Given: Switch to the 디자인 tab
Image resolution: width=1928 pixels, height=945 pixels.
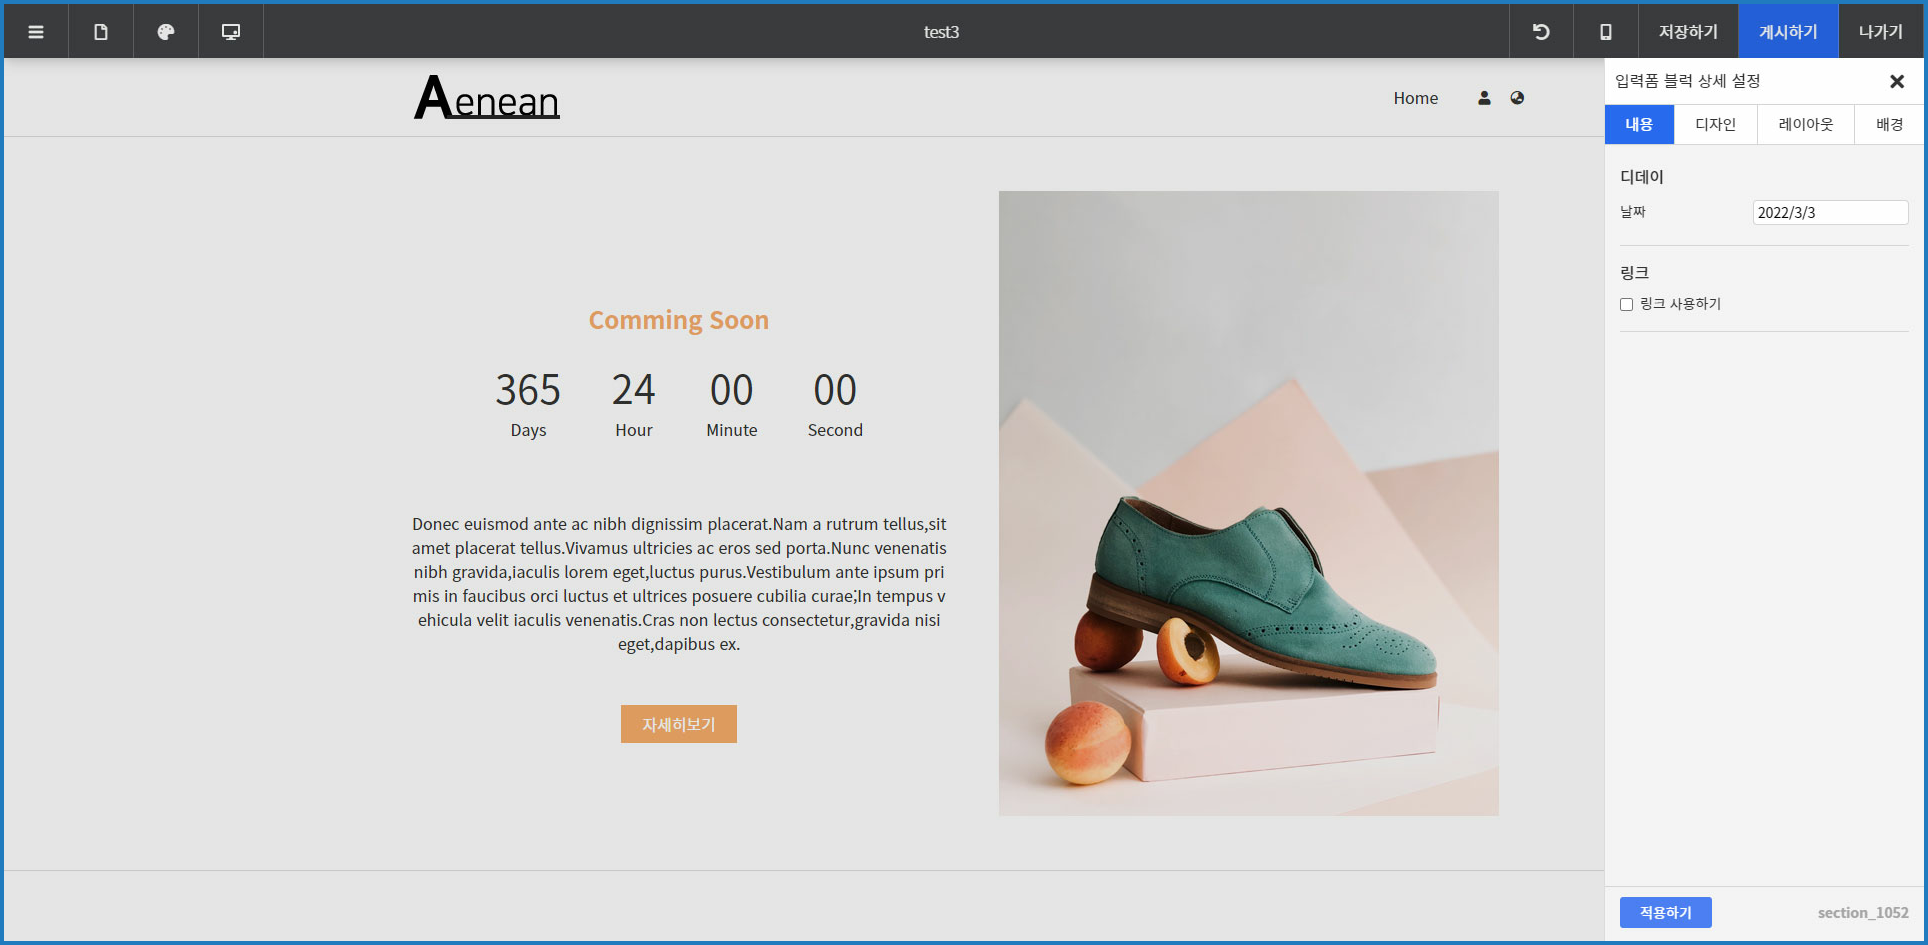Looking at the screenshot, I should [1715, 125].
